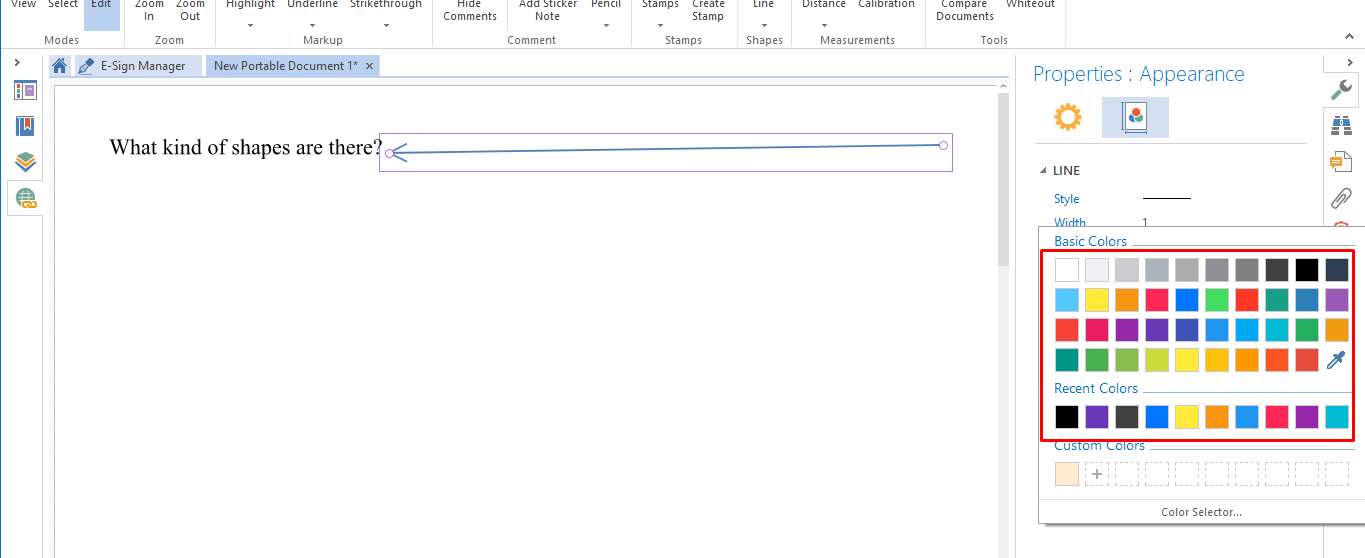Open the globe links panel icon

click(x=25, y=198)
